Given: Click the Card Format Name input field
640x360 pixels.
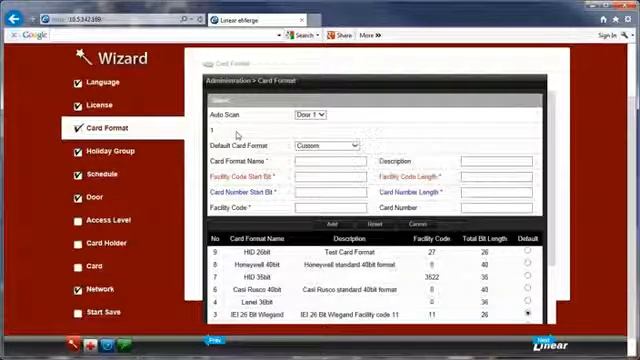Looking at the screenshot, I should (x=331, y=161).
